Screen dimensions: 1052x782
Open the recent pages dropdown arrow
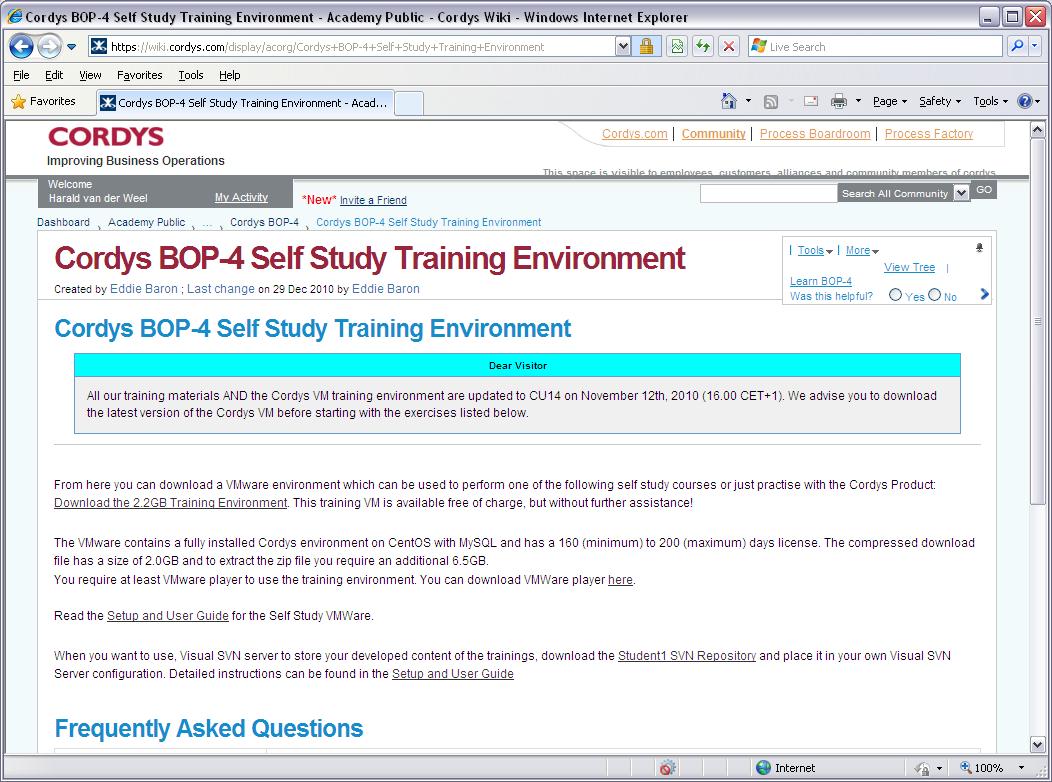click(x=72, y=47)
